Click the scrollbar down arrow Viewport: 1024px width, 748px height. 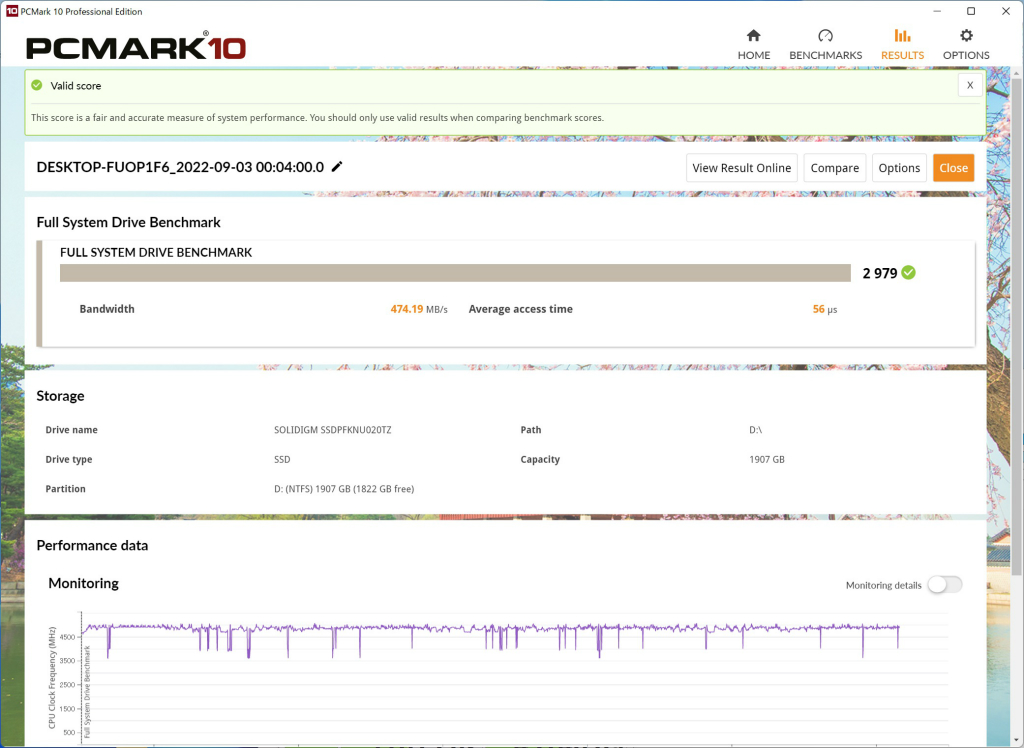pyautogui.click(x=1017, y=741)
